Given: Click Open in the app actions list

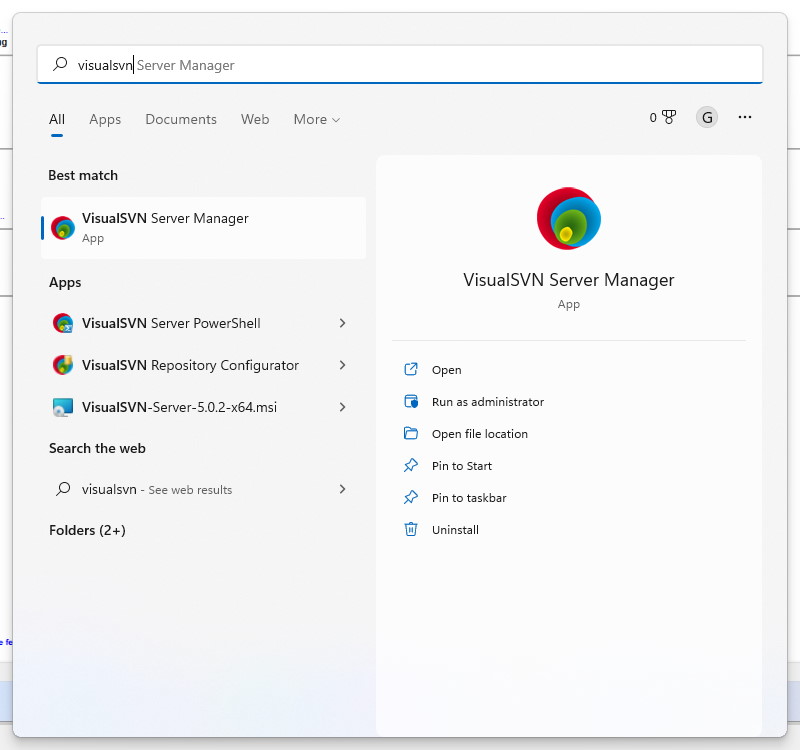Looking at the screenshot, I should (446, 370).
